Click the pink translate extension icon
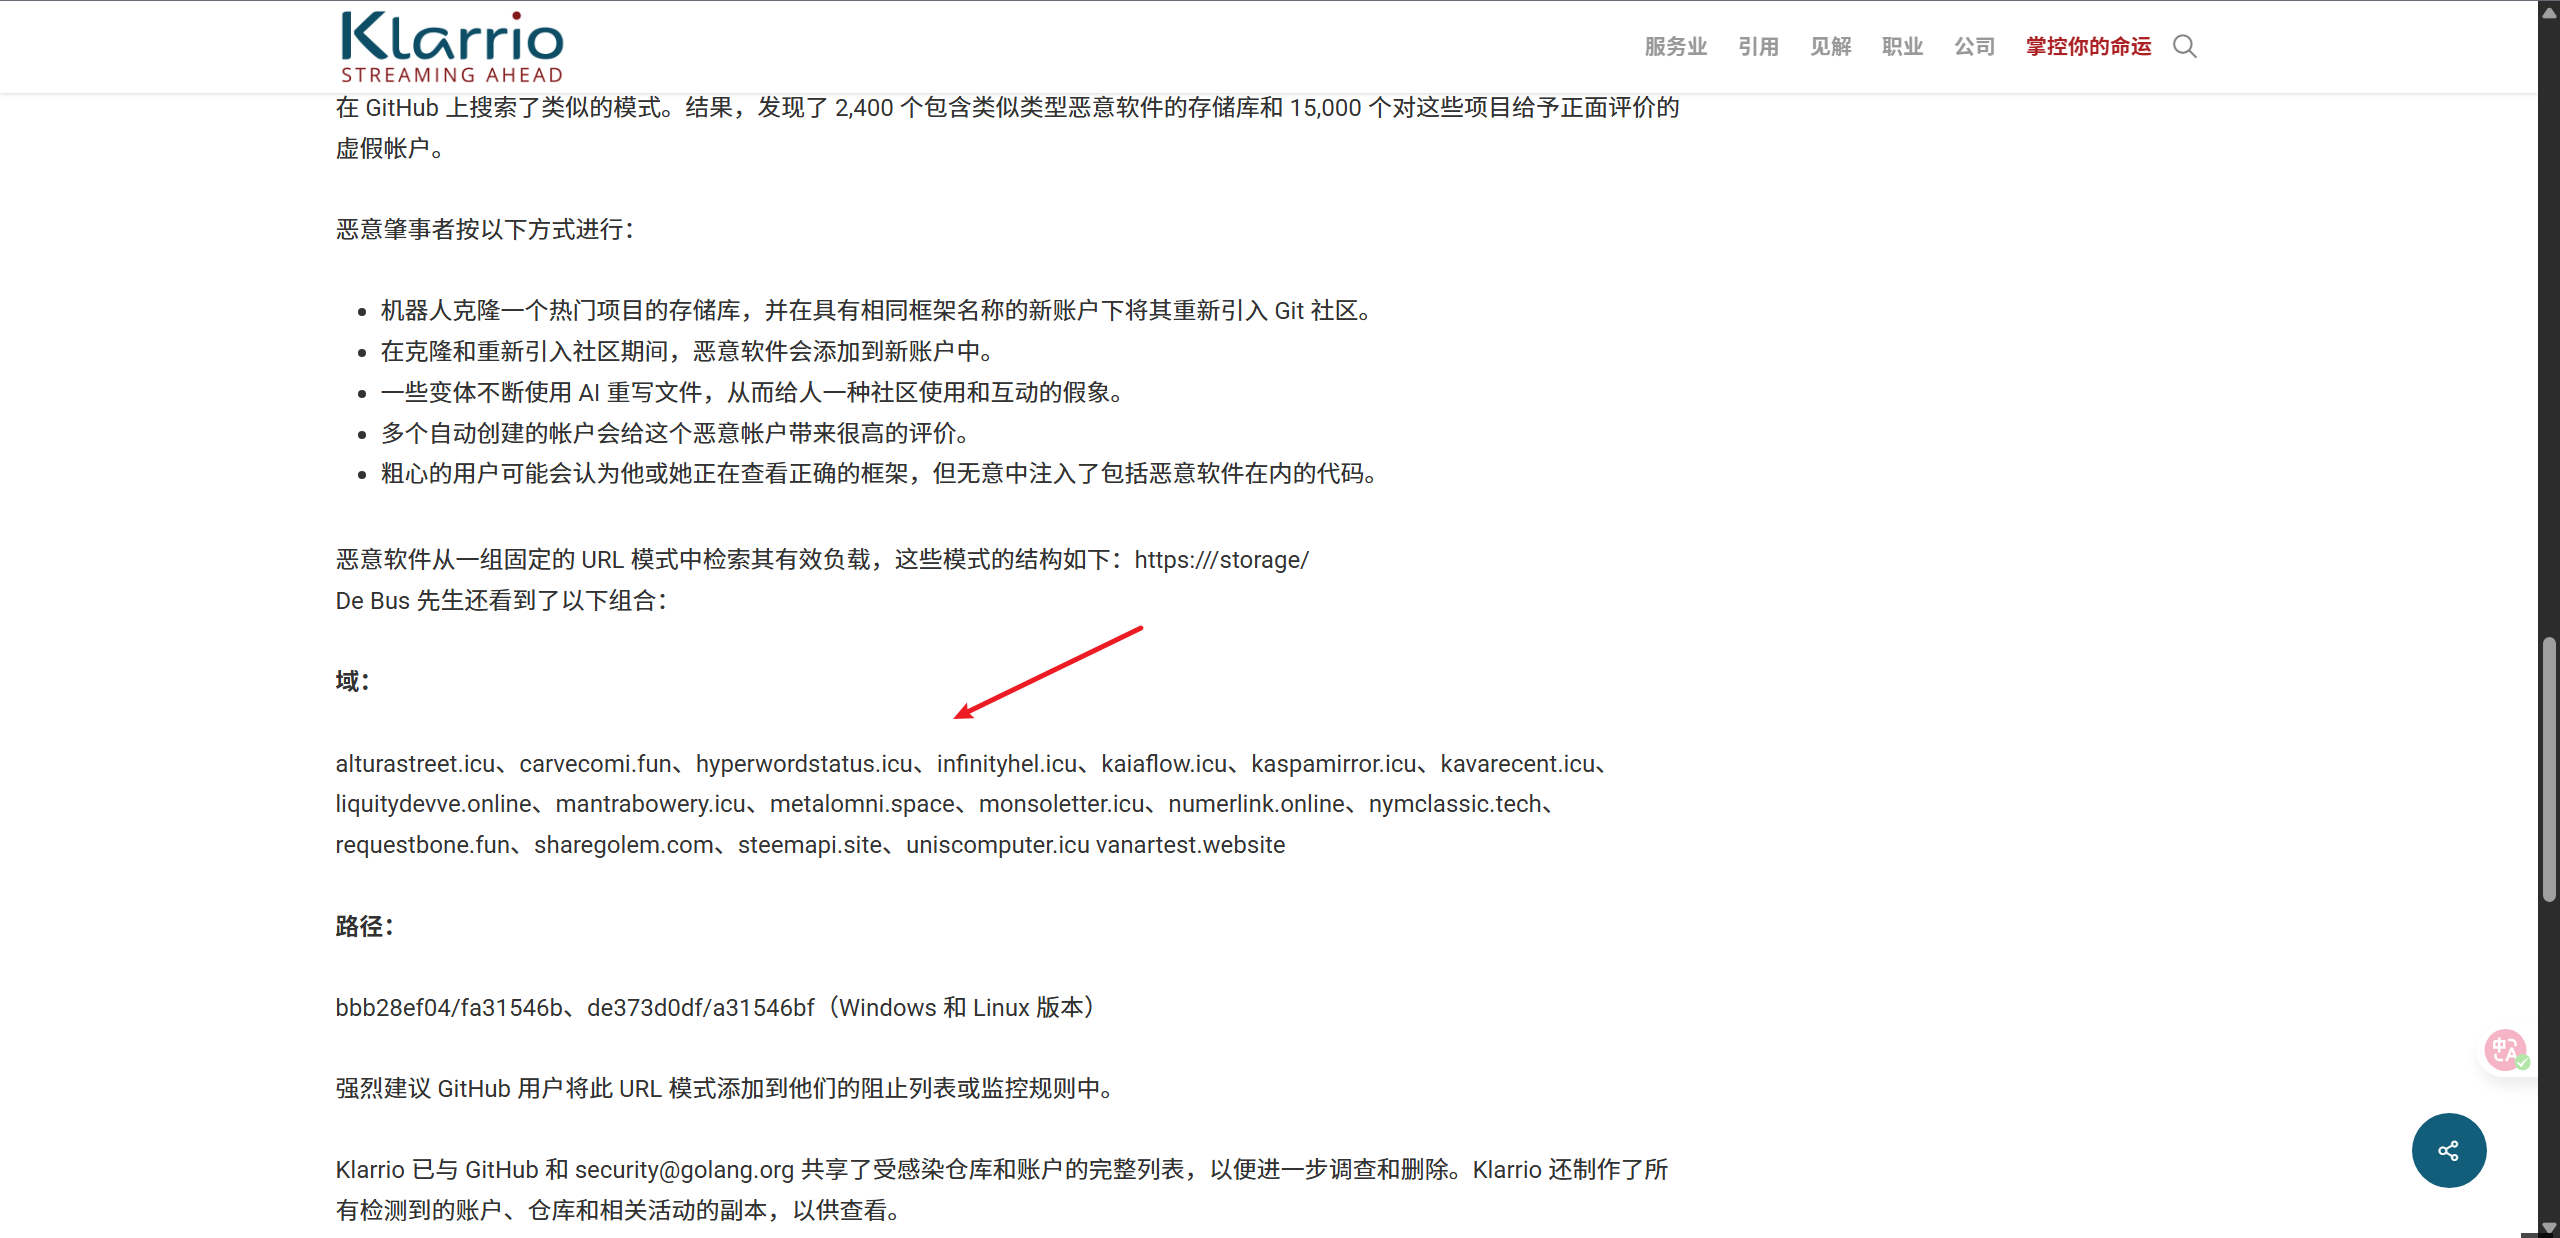Image resolution: width=2560 pixels, height=1238 pixels. (x=2505, y=1049)
